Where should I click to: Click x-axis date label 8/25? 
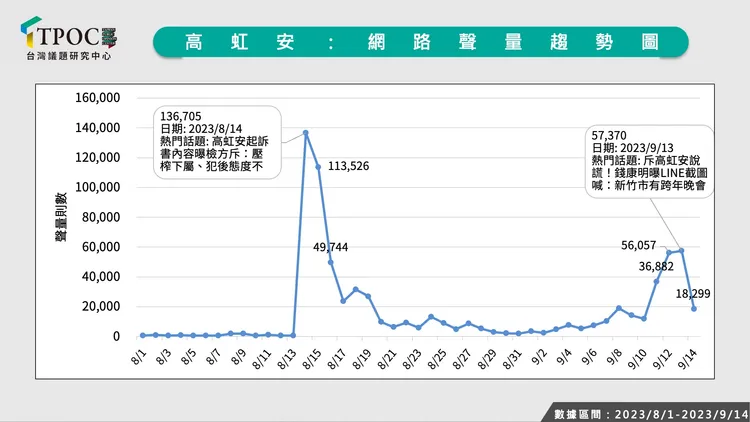[437, 359]
